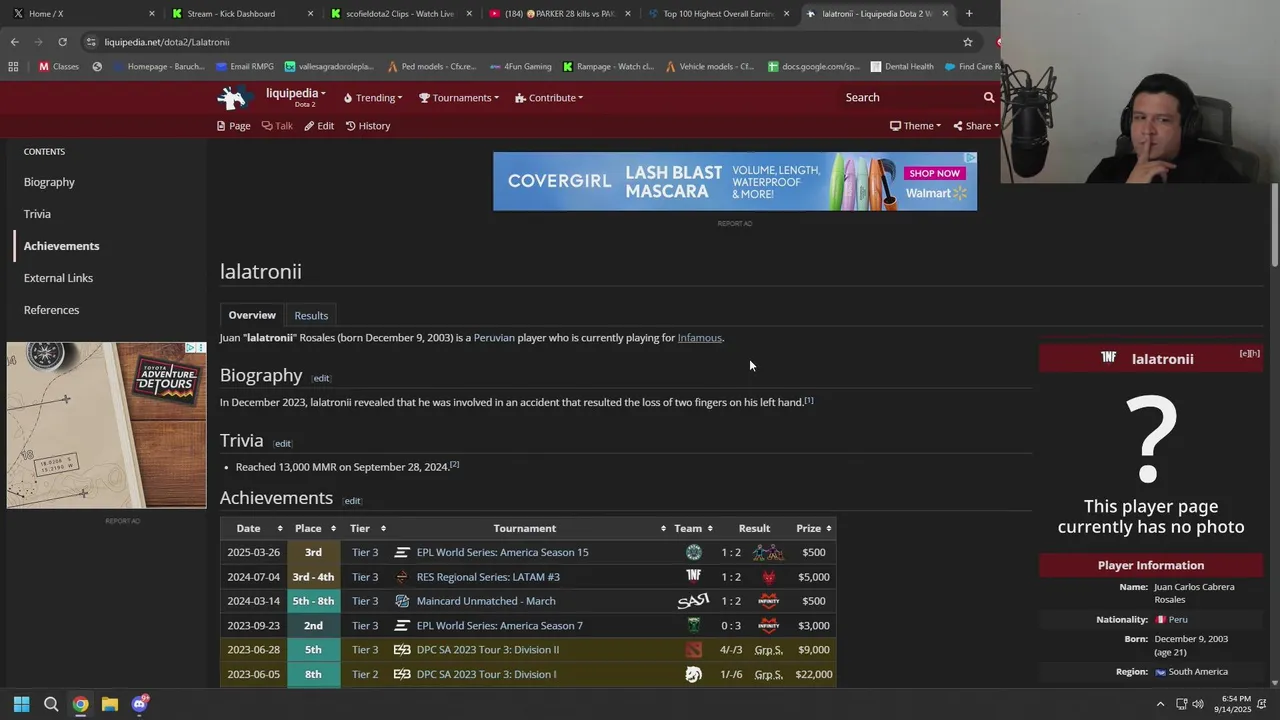Bookmark this page with the star icon
This screenshot has width=1280, height=720.
(968, 42)
